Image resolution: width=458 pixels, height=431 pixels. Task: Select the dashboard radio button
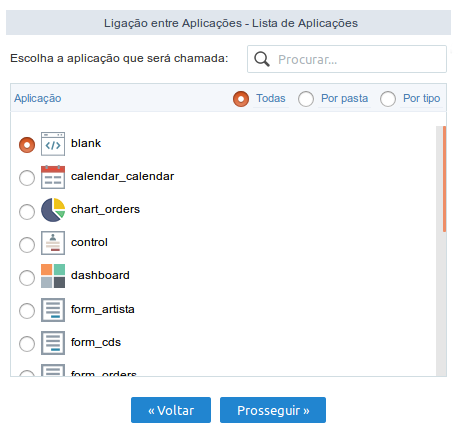pyautogui.click(x=27, y=278)
